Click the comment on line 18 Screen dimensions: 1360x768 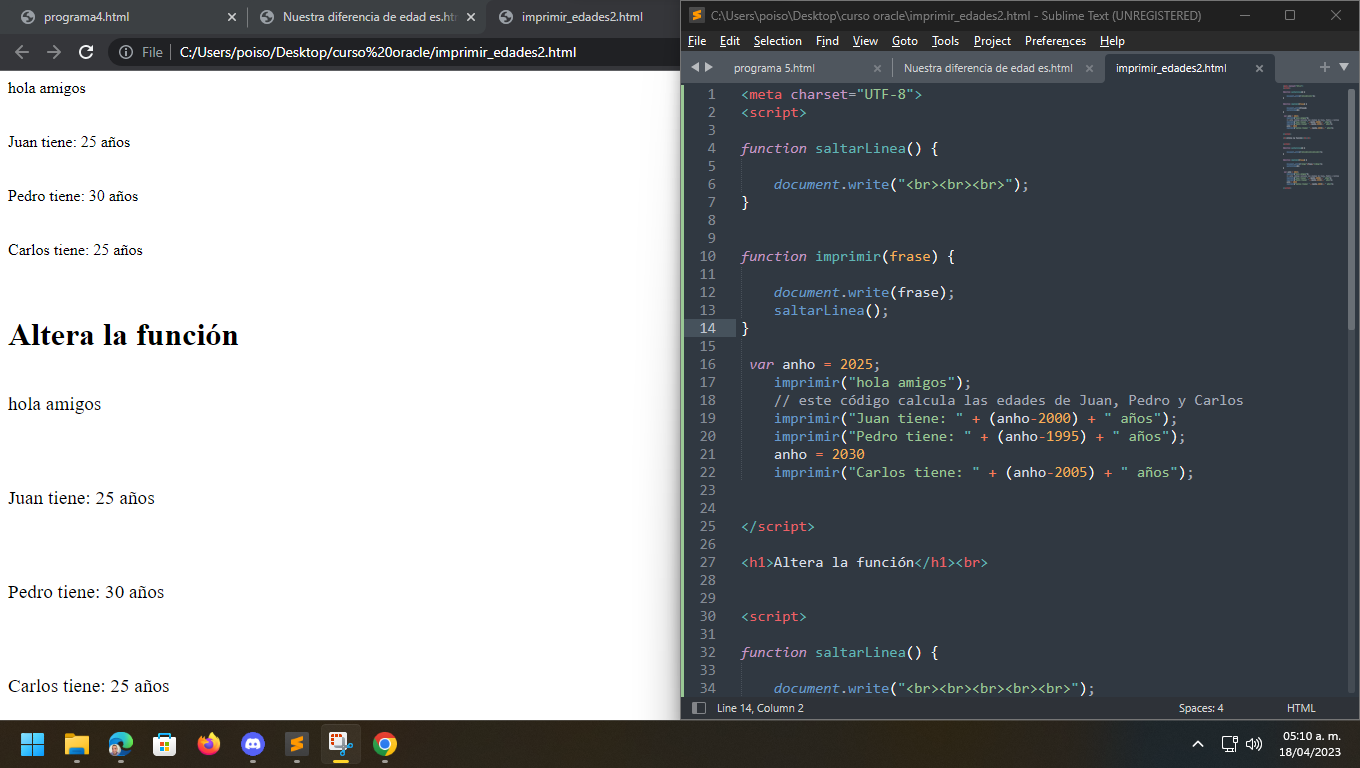(1008, 400)
